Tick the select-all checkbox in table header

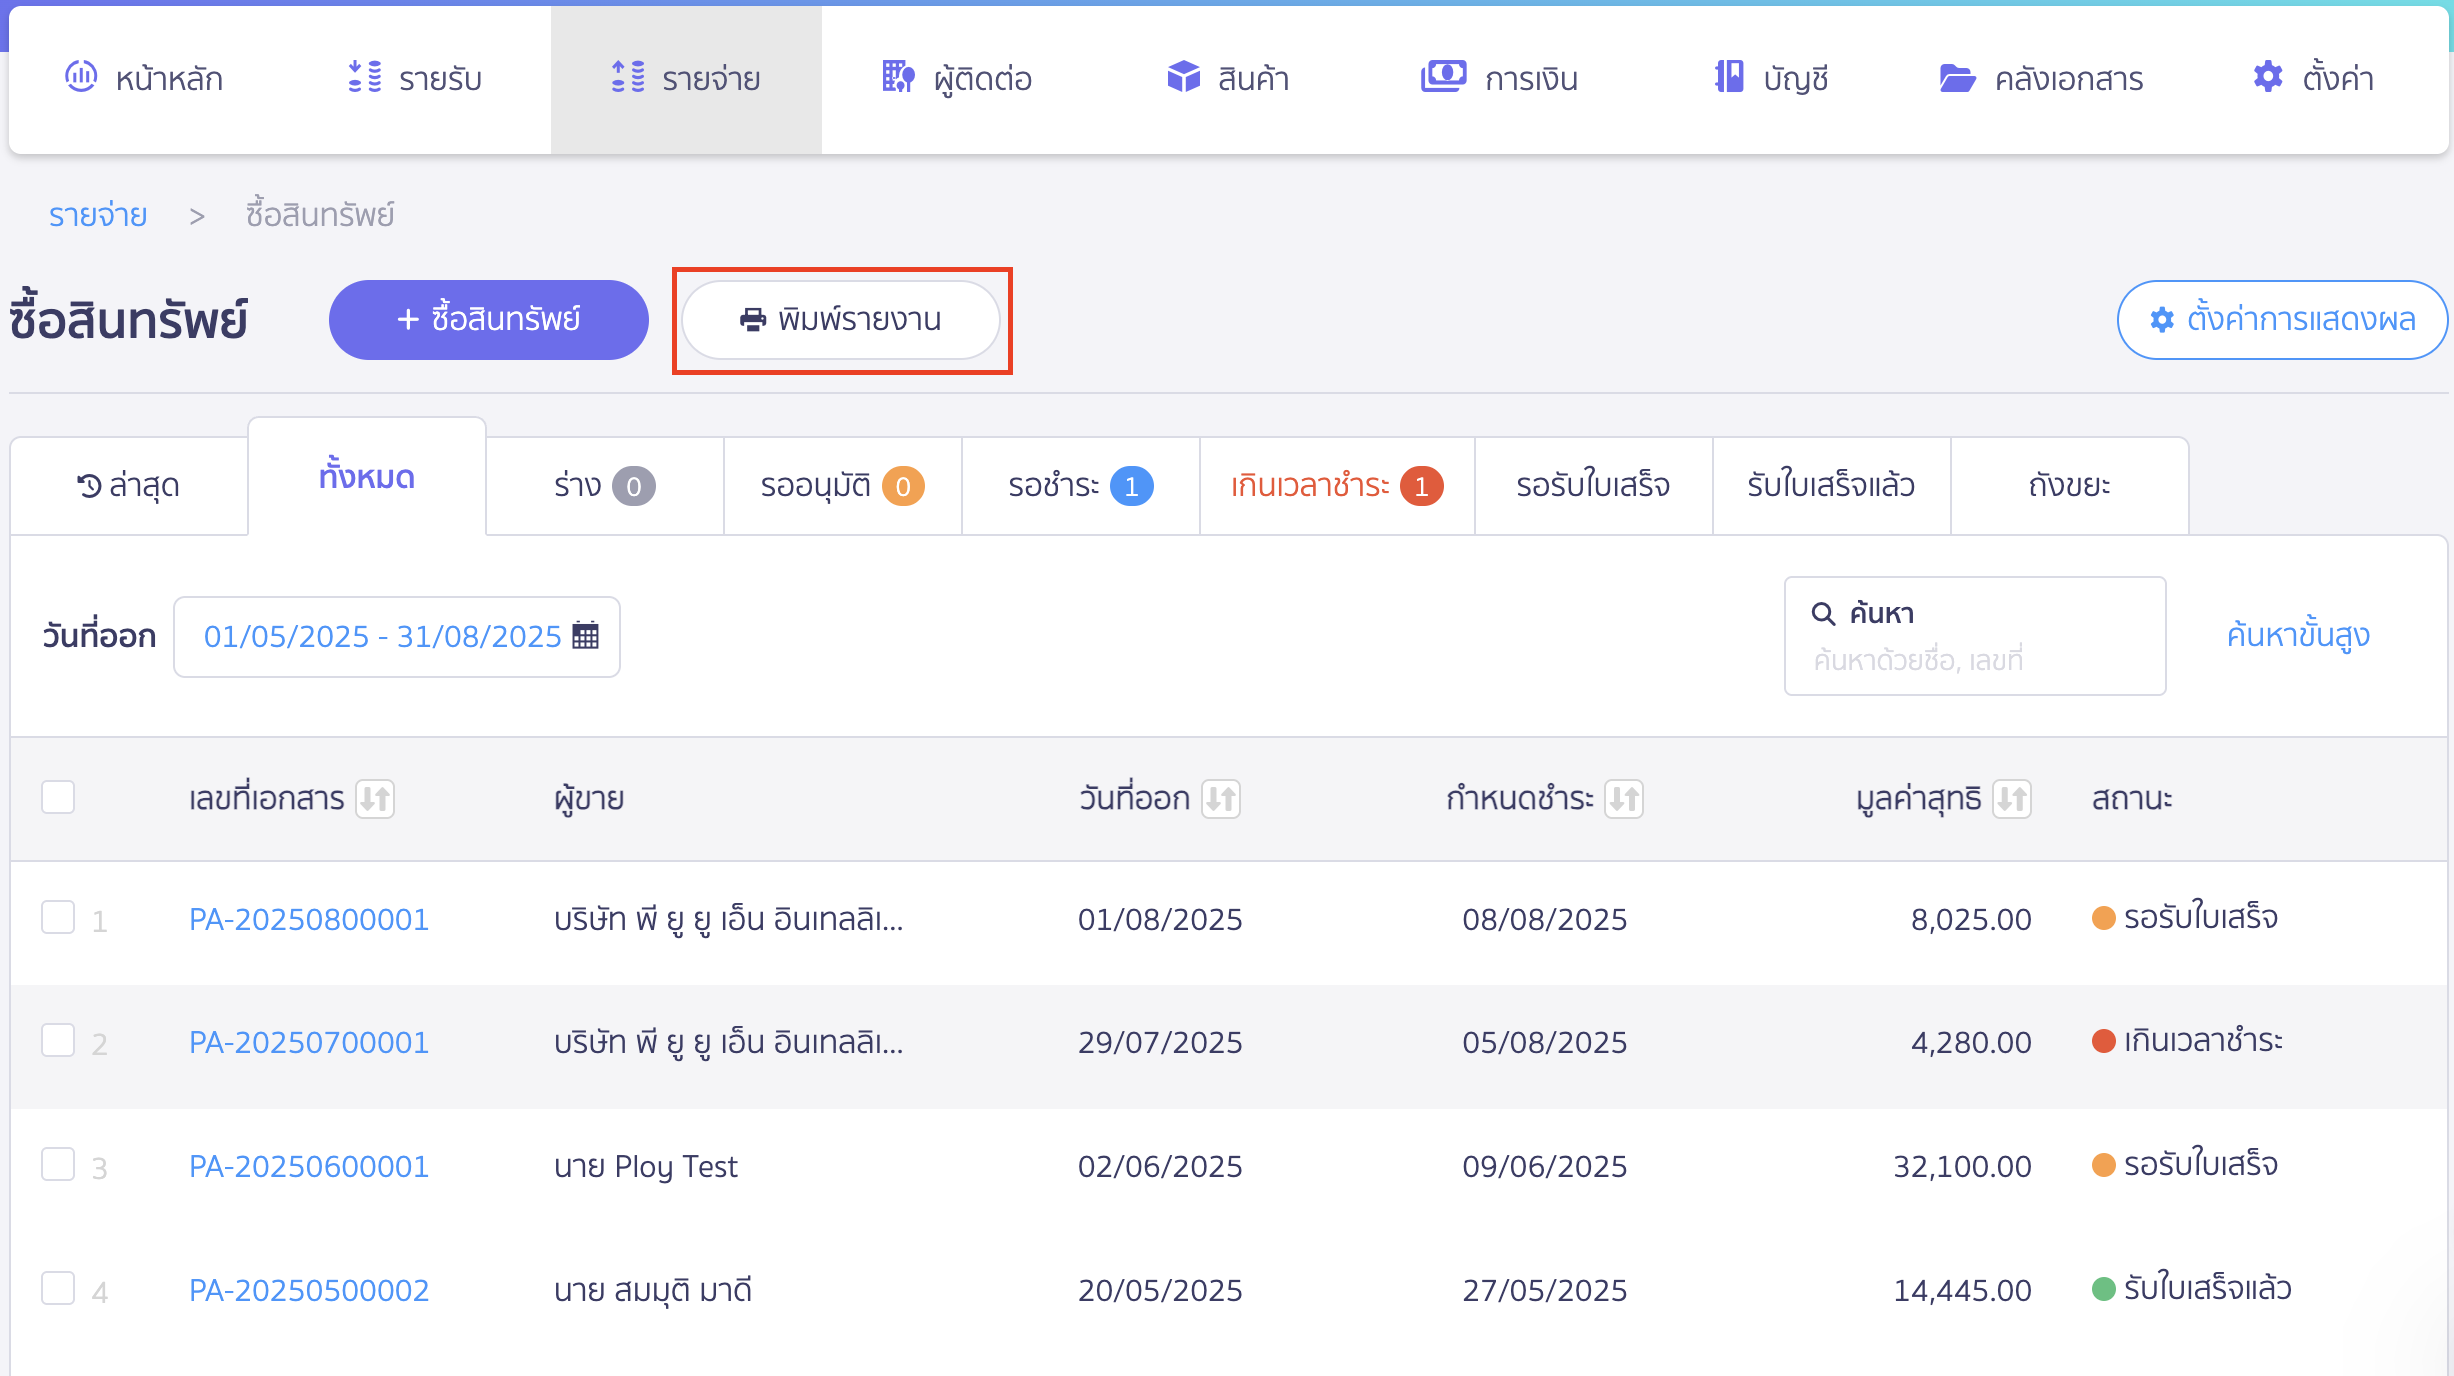[58, 797]
